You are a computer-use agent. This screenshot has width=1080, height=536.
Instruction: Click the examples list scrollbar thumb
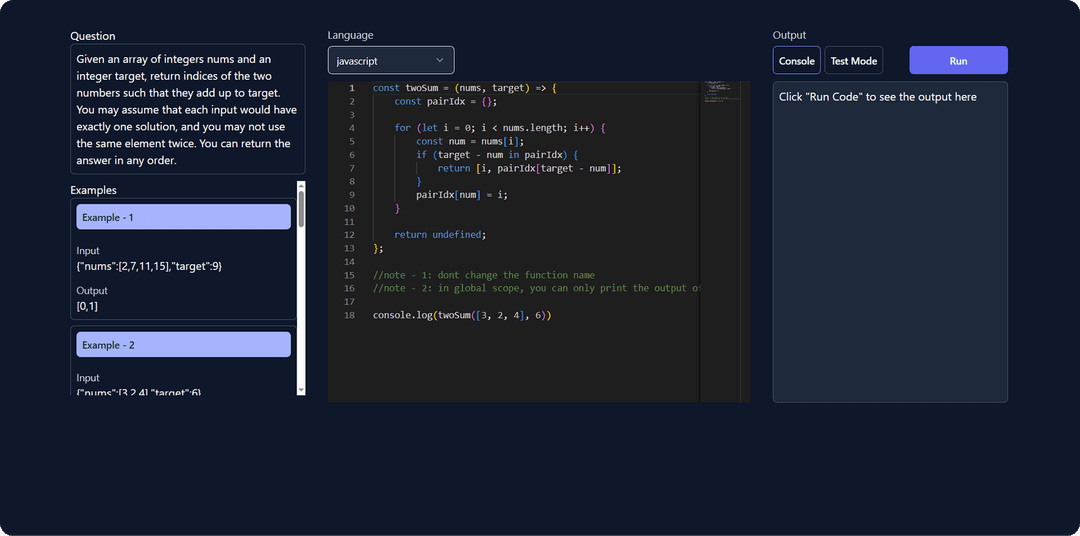coord(301,209)
